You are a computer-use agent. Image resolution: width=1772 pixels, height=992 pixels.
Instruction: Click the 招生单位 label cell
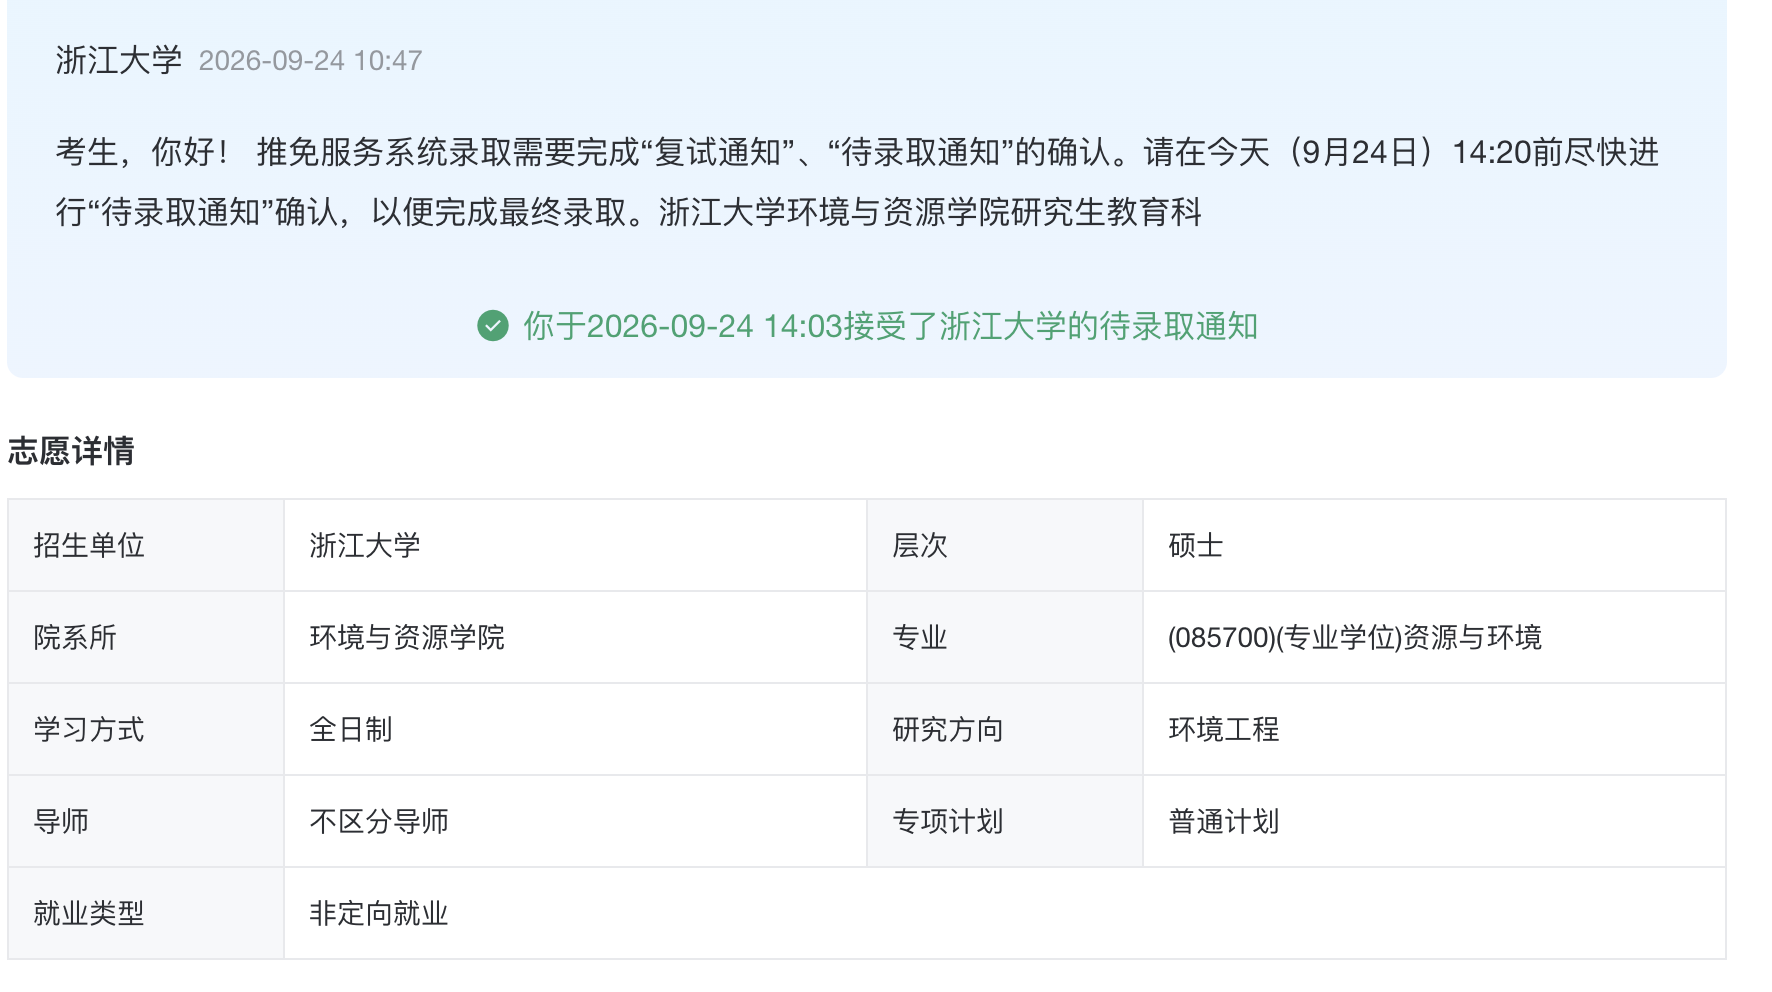(146, 545)
